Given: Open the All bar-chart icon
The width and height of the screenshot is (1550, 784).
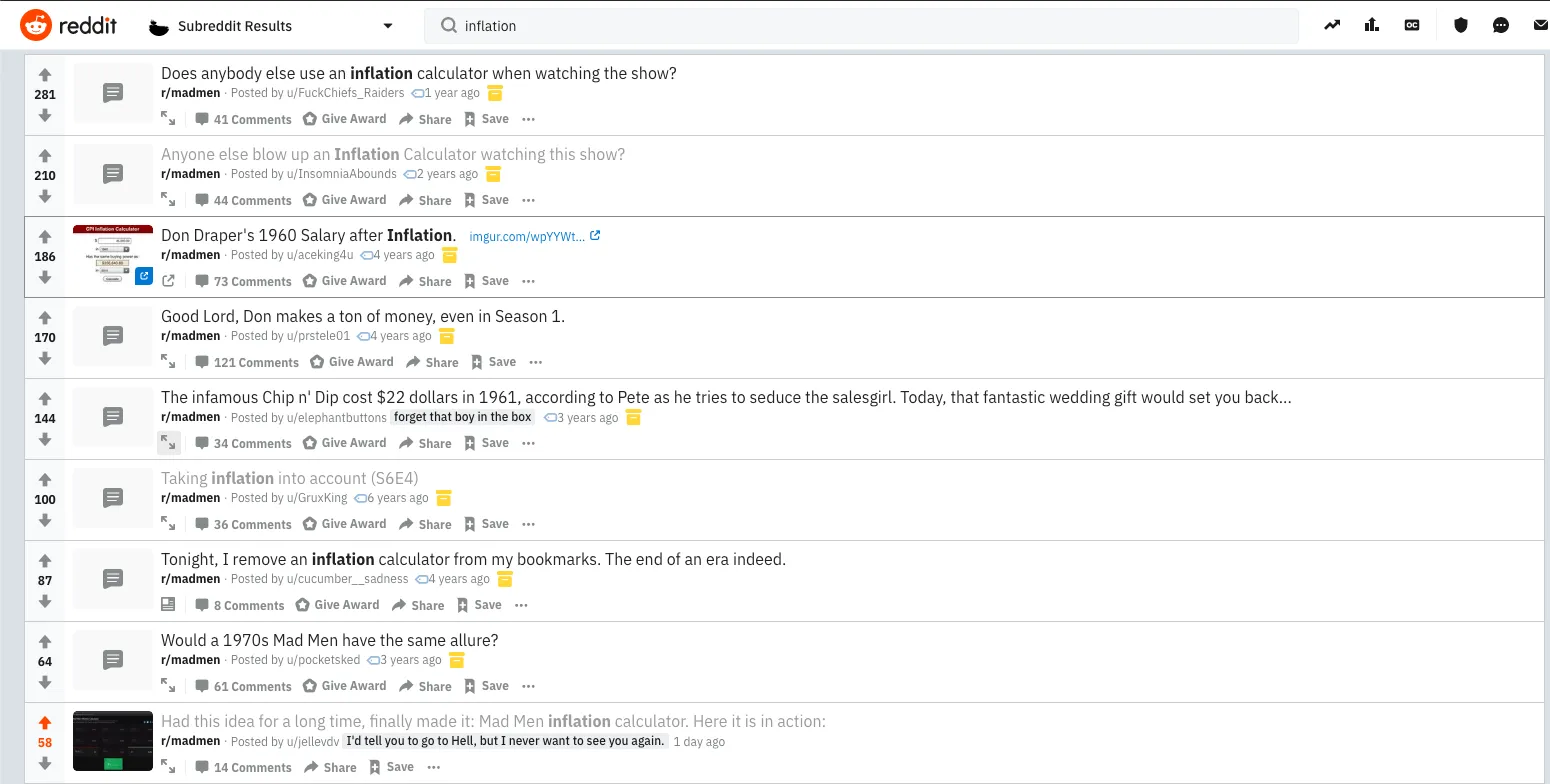Looking at the screenshot, I should click(x=1372, y=26).
